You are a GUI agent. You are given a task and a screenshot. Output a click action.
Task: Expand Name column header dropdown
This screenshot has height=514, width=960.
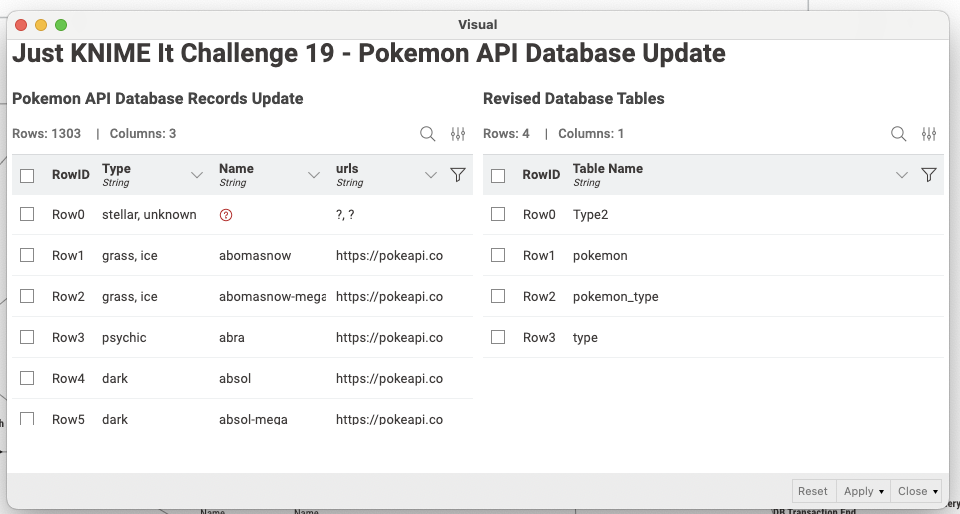tap(314, 175)
